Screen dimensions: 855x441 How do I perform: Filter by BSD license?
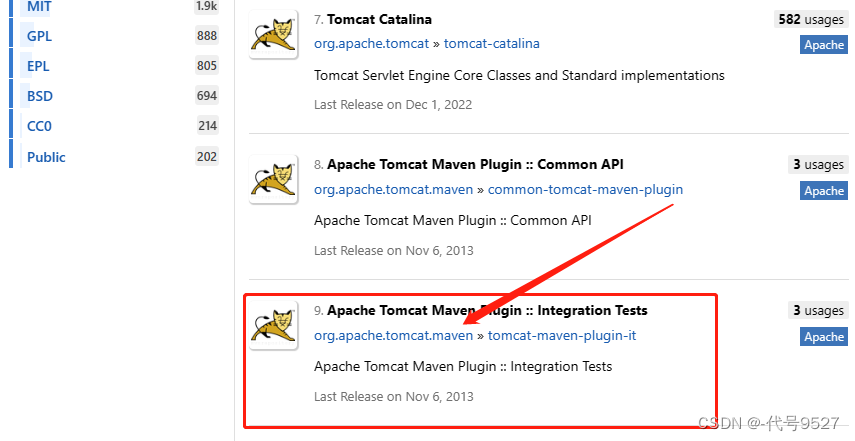coord(40,96)
